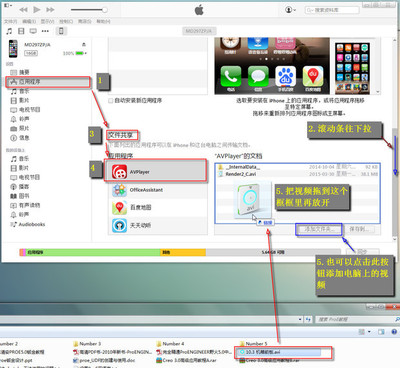Select 天天动听 in file sharing apps list
Image resolution: width=400 pixels, height=368 pixels.
point(158,225)
